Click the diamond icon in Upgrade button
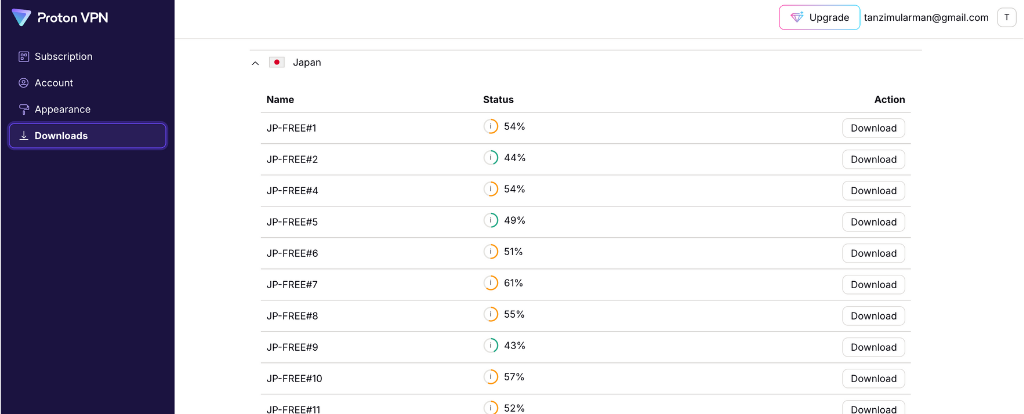1024x414 pixels. click(797, 18)
